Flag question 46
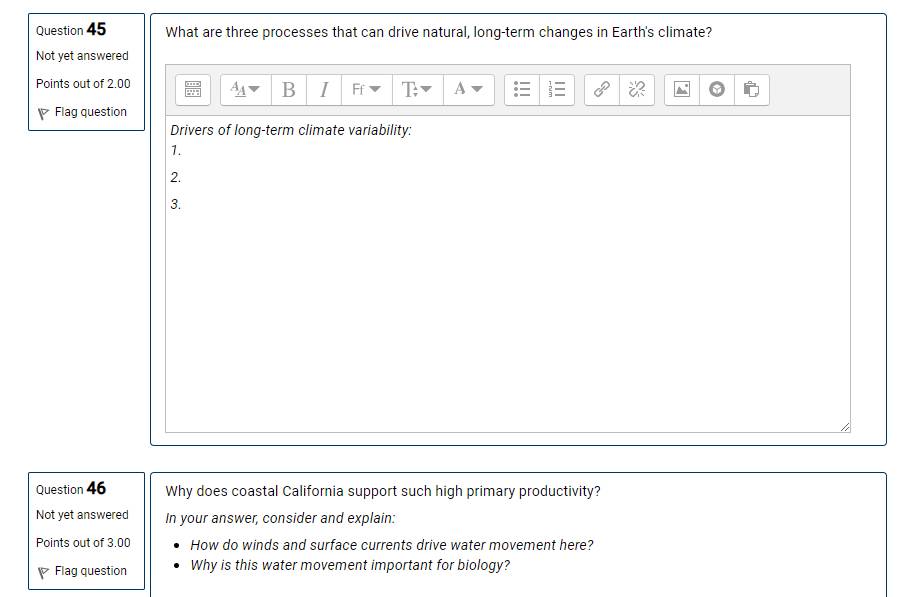917x597 pixels. point(82,571)
